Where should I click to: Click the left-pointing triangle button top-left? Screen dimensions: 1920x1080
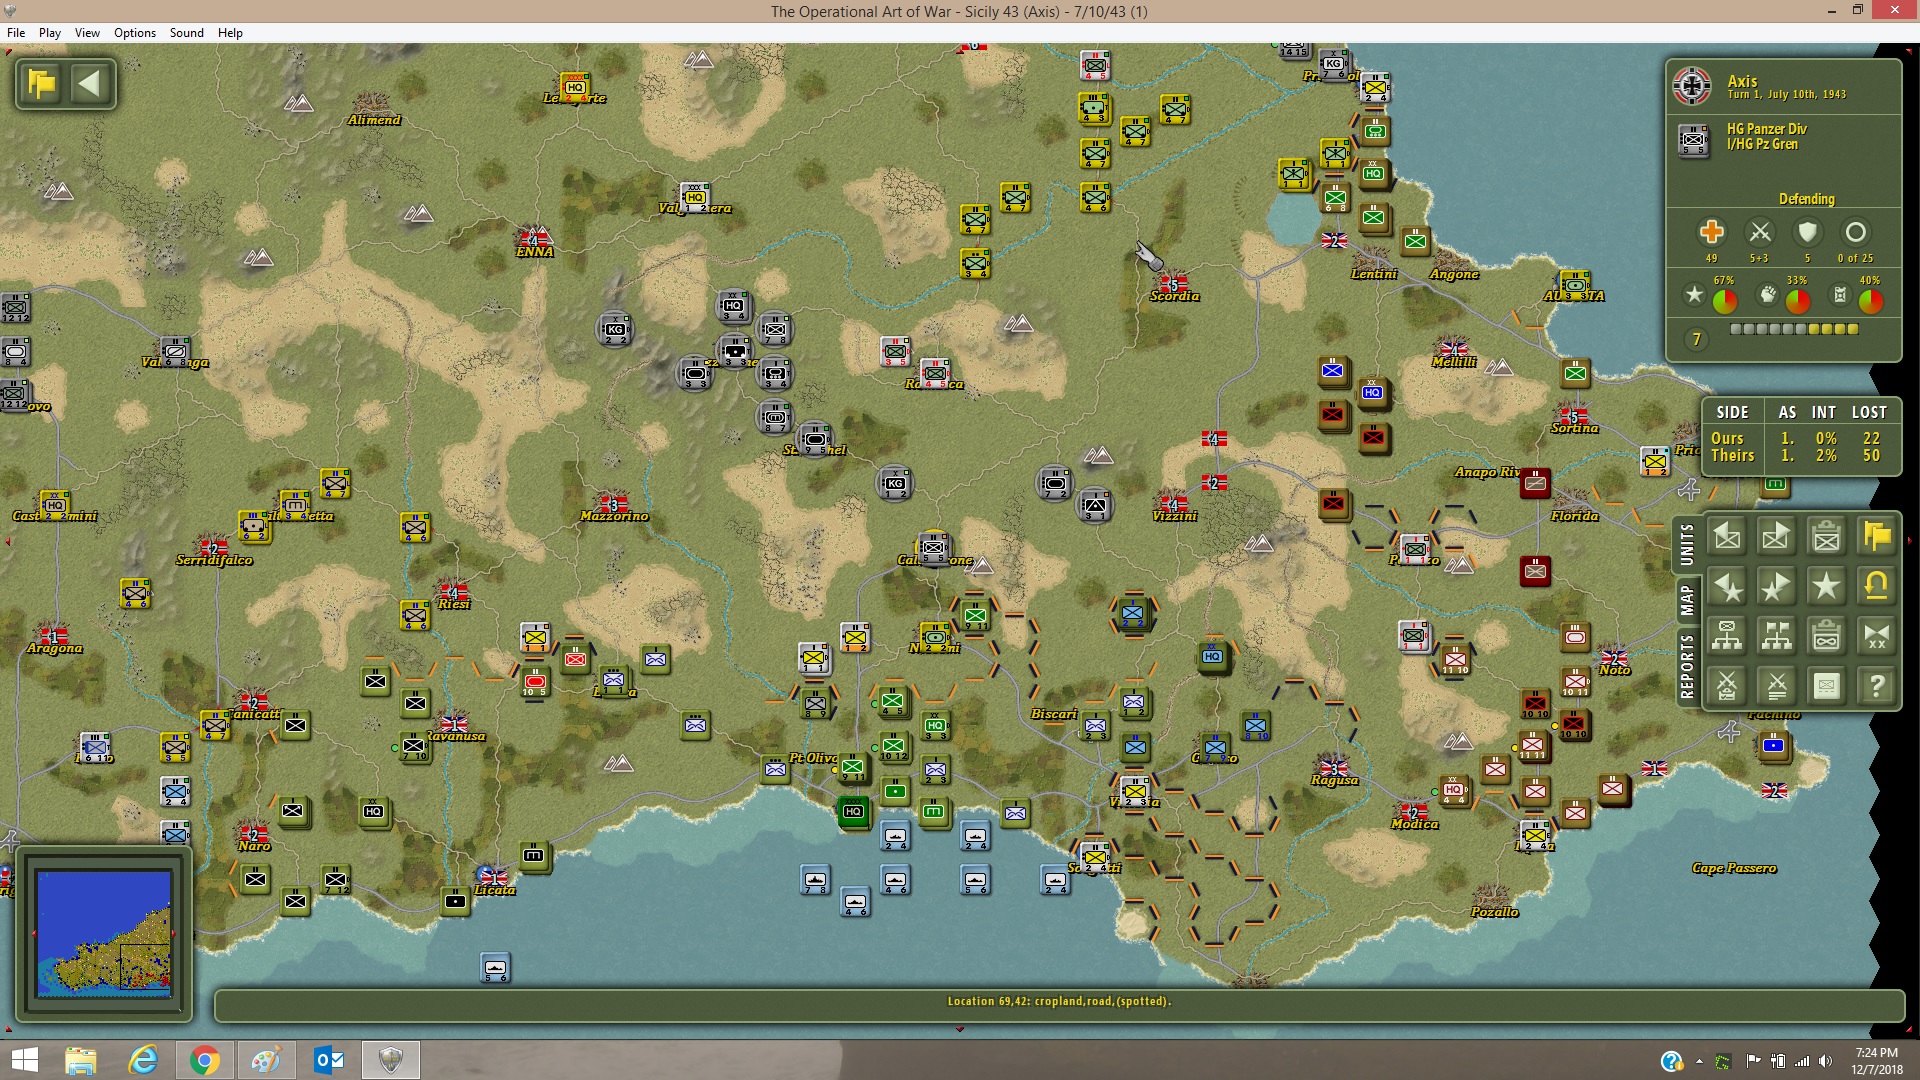click(x=90, y=83)
